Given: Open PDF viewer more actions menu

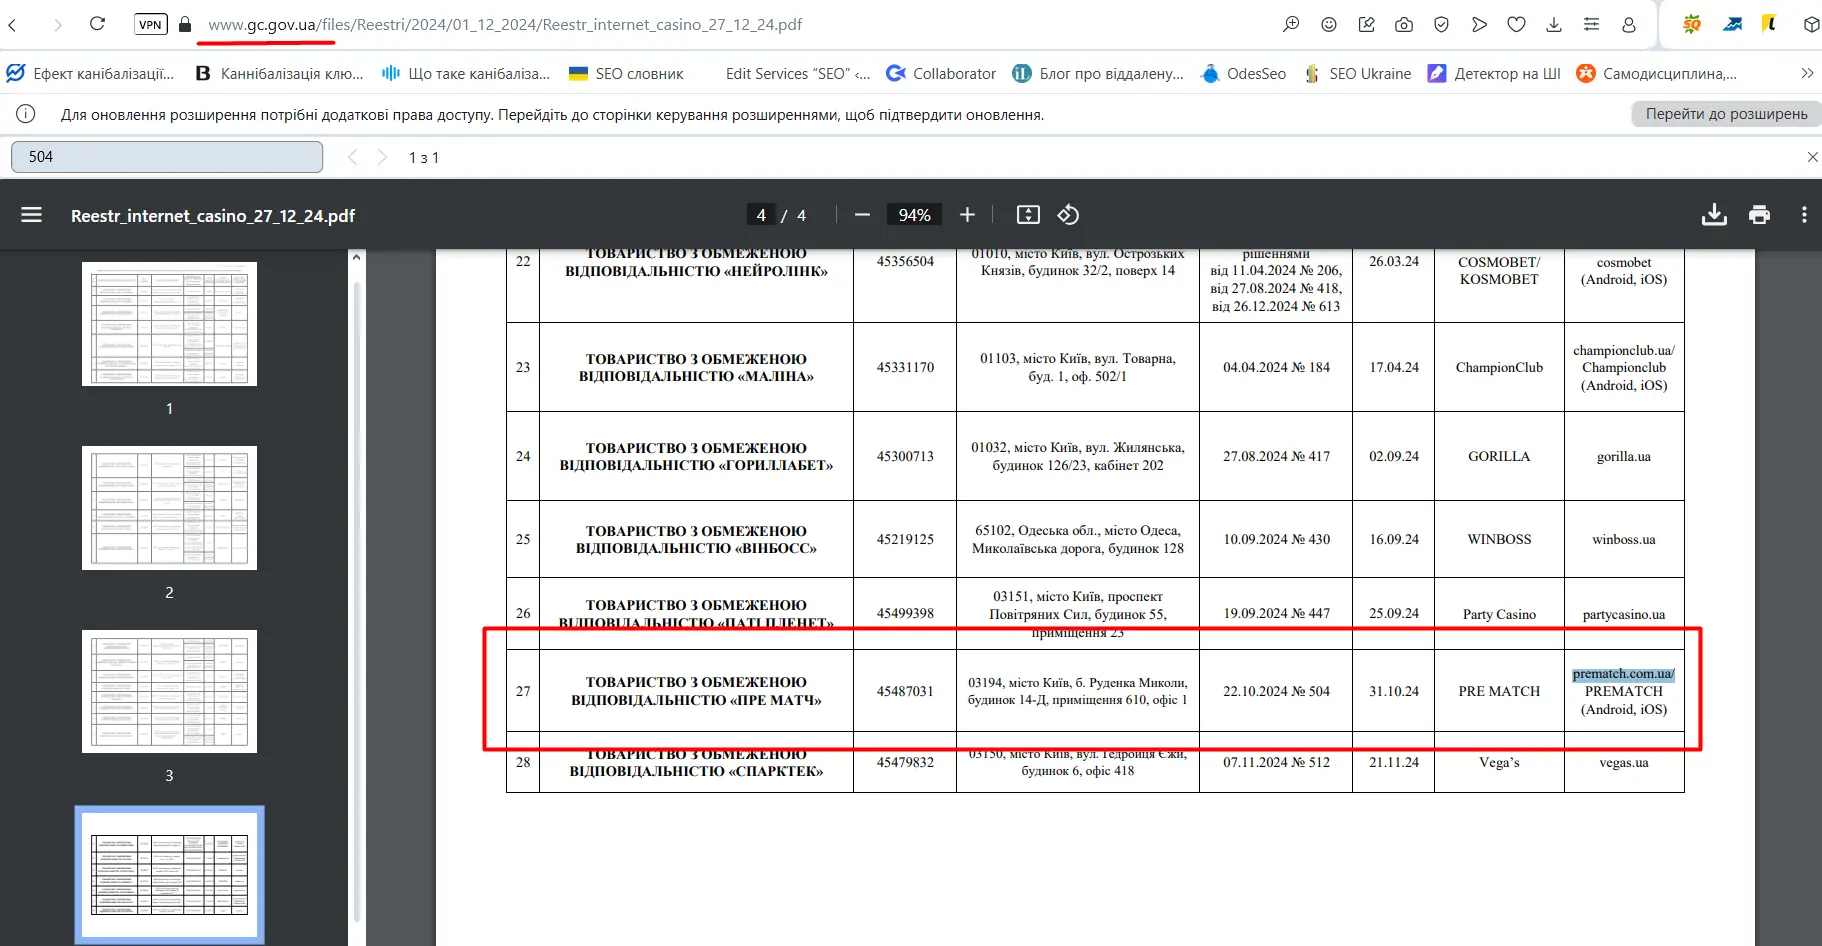Looking at the screenshot, I should (x=1804, y=215).
